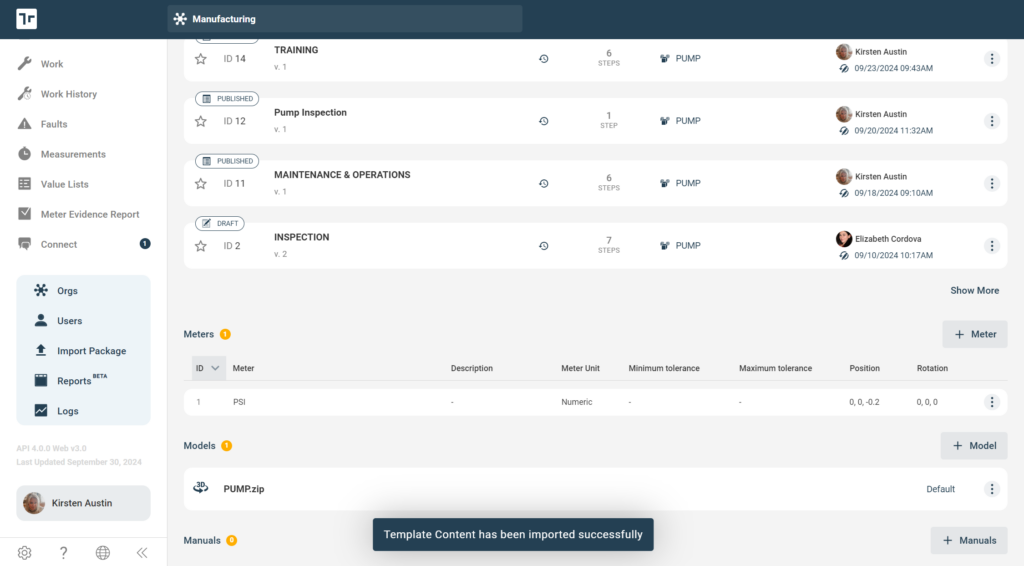This screenshot has height=566, width=1024.
Task: Click Position column header
Action: point(864,368)
